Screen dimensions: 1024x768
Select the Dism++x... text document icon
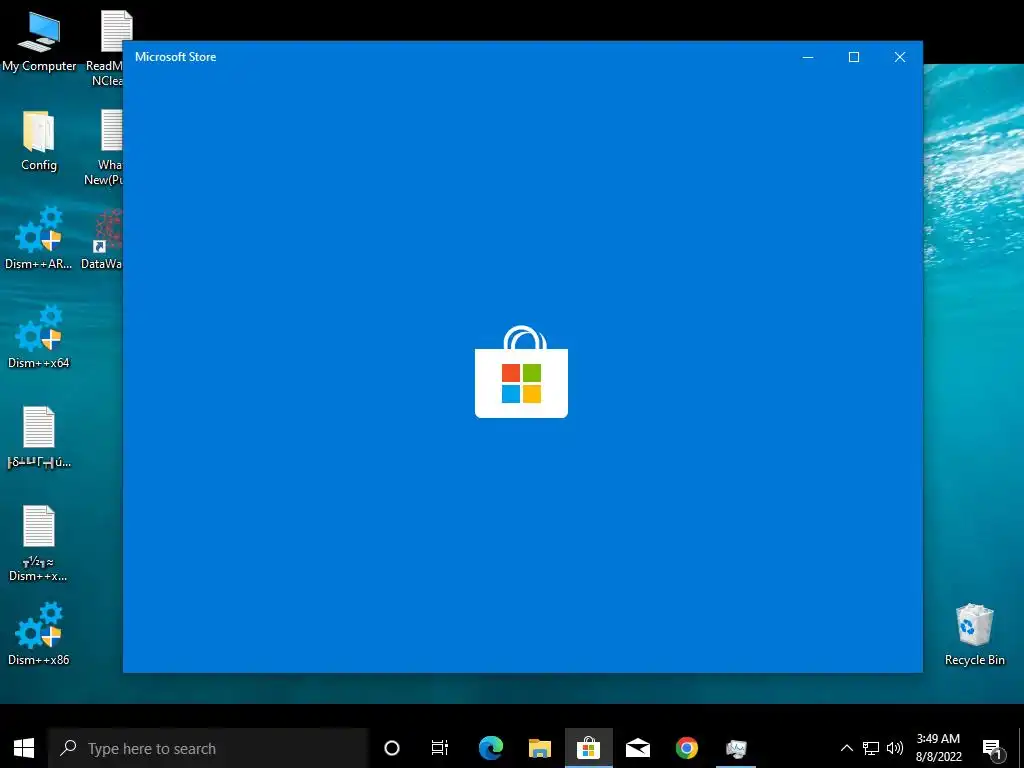tap(39, 543)
